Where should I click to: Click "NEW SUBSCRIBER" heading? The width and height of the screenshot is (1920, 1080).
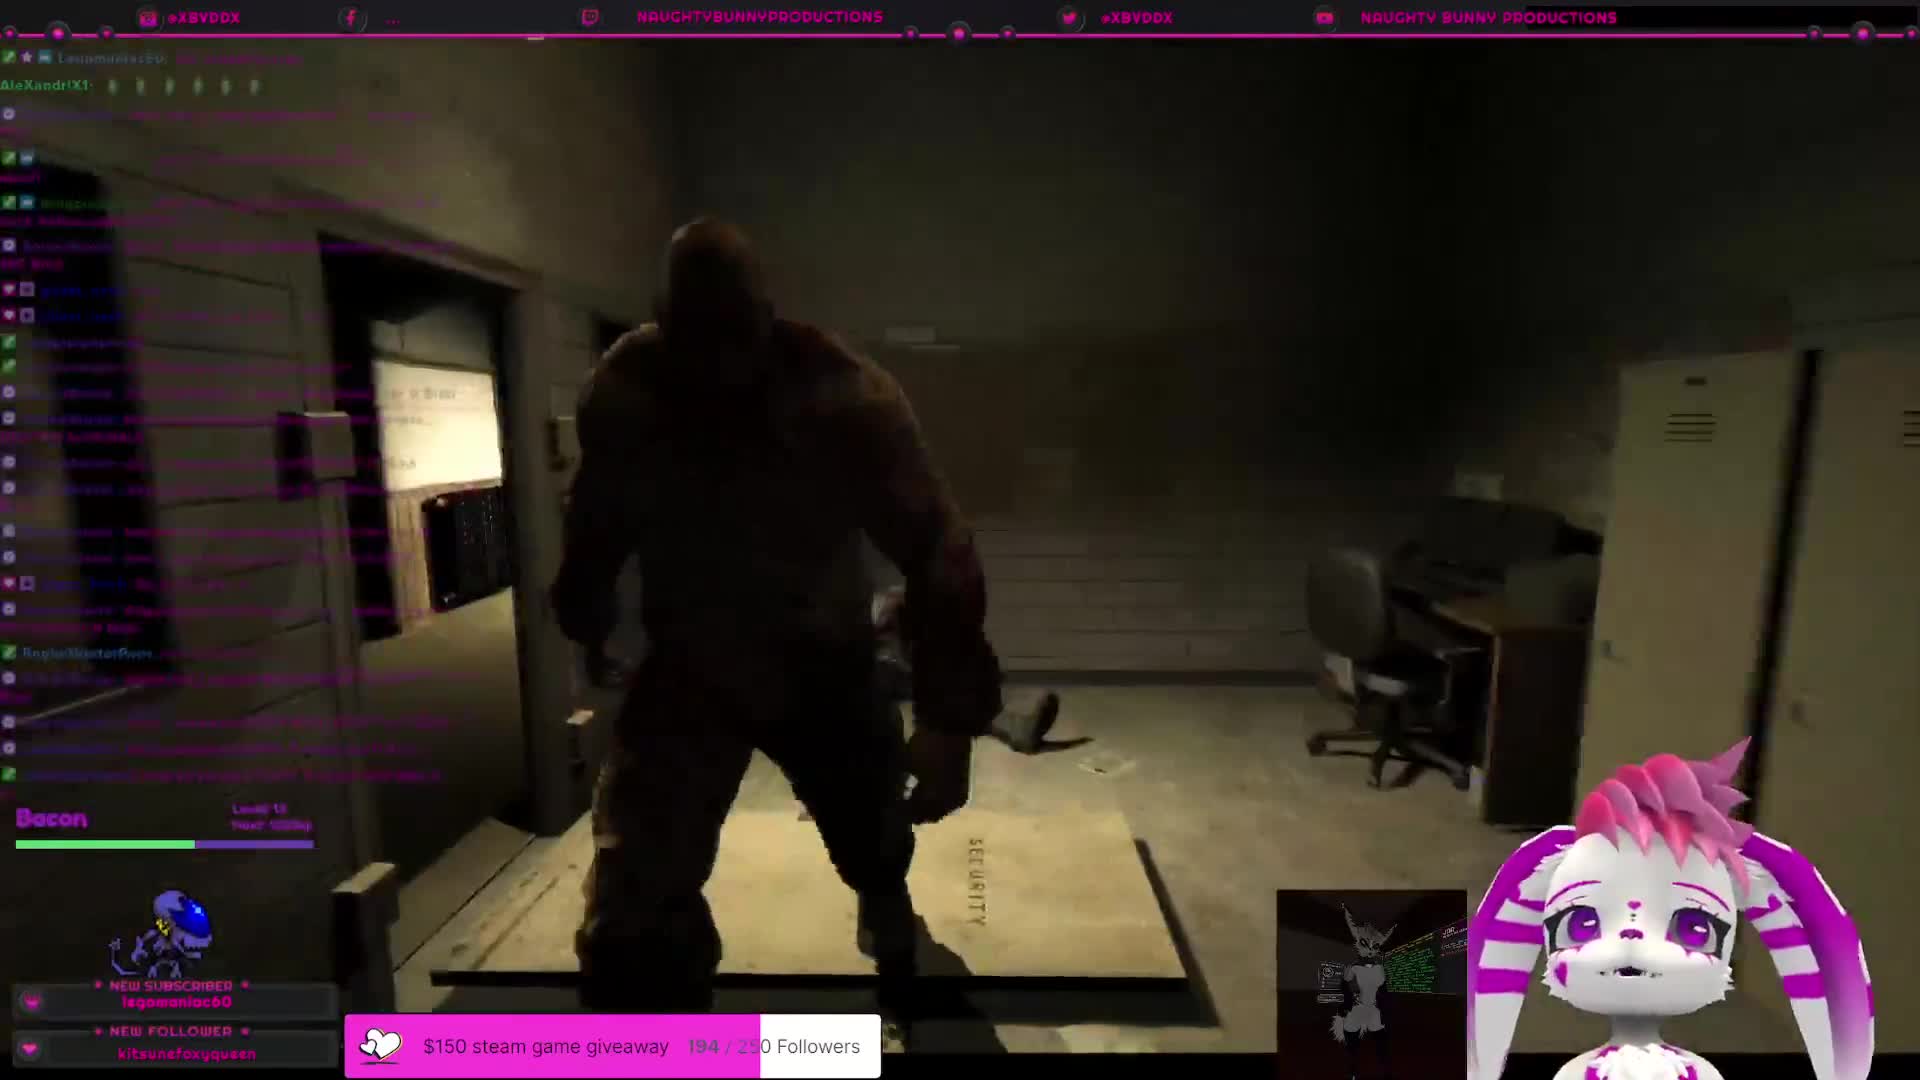170,986
